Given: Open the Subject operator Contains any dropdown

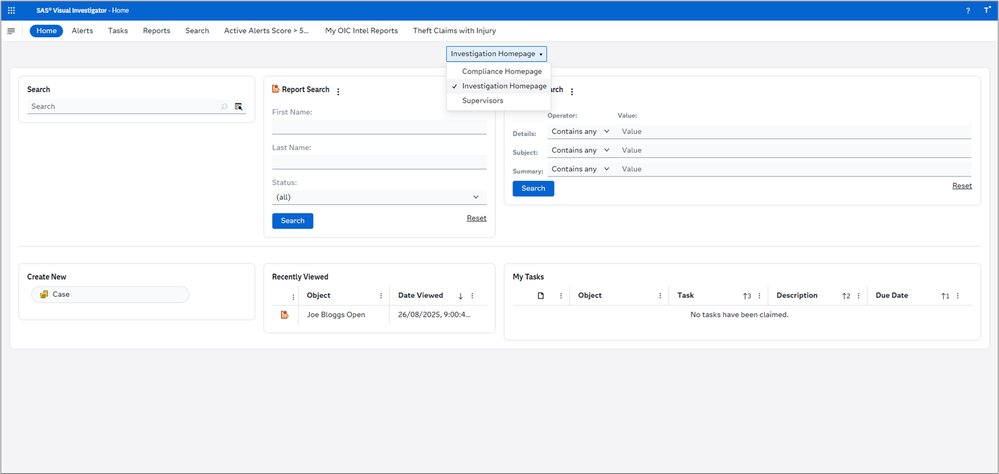Looking at the screenshot, I should pos(580,150).
